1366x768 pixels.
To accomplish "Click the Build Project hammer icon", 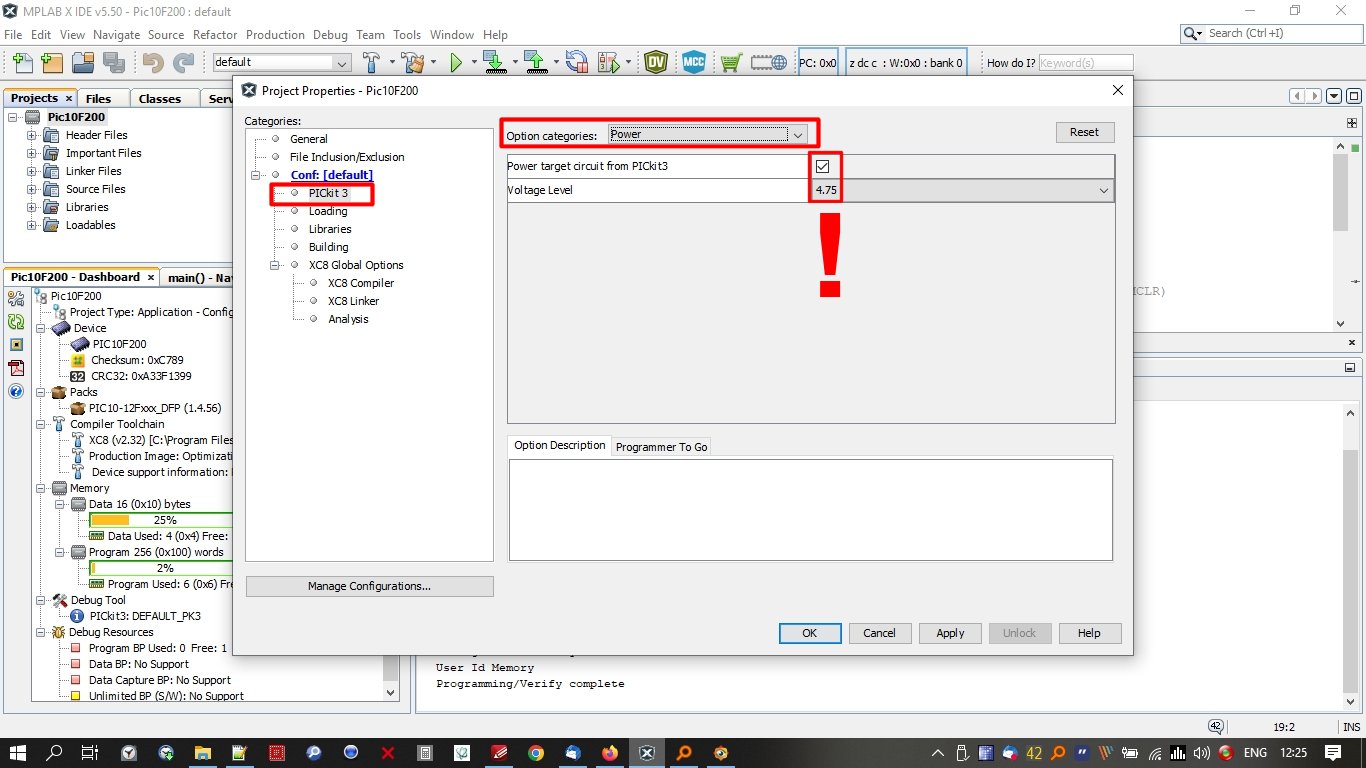I will click(x=371, y=62).
